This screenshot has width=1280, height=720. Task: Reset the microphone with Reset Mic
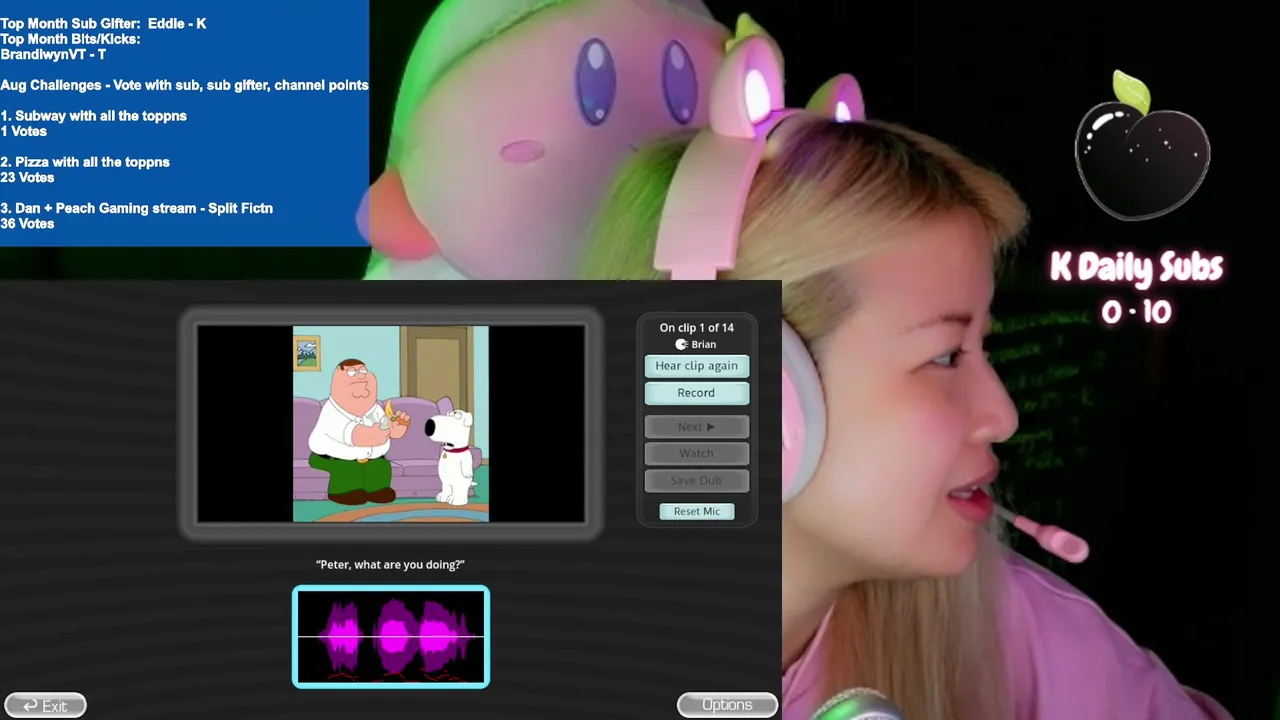coord(697,511)
